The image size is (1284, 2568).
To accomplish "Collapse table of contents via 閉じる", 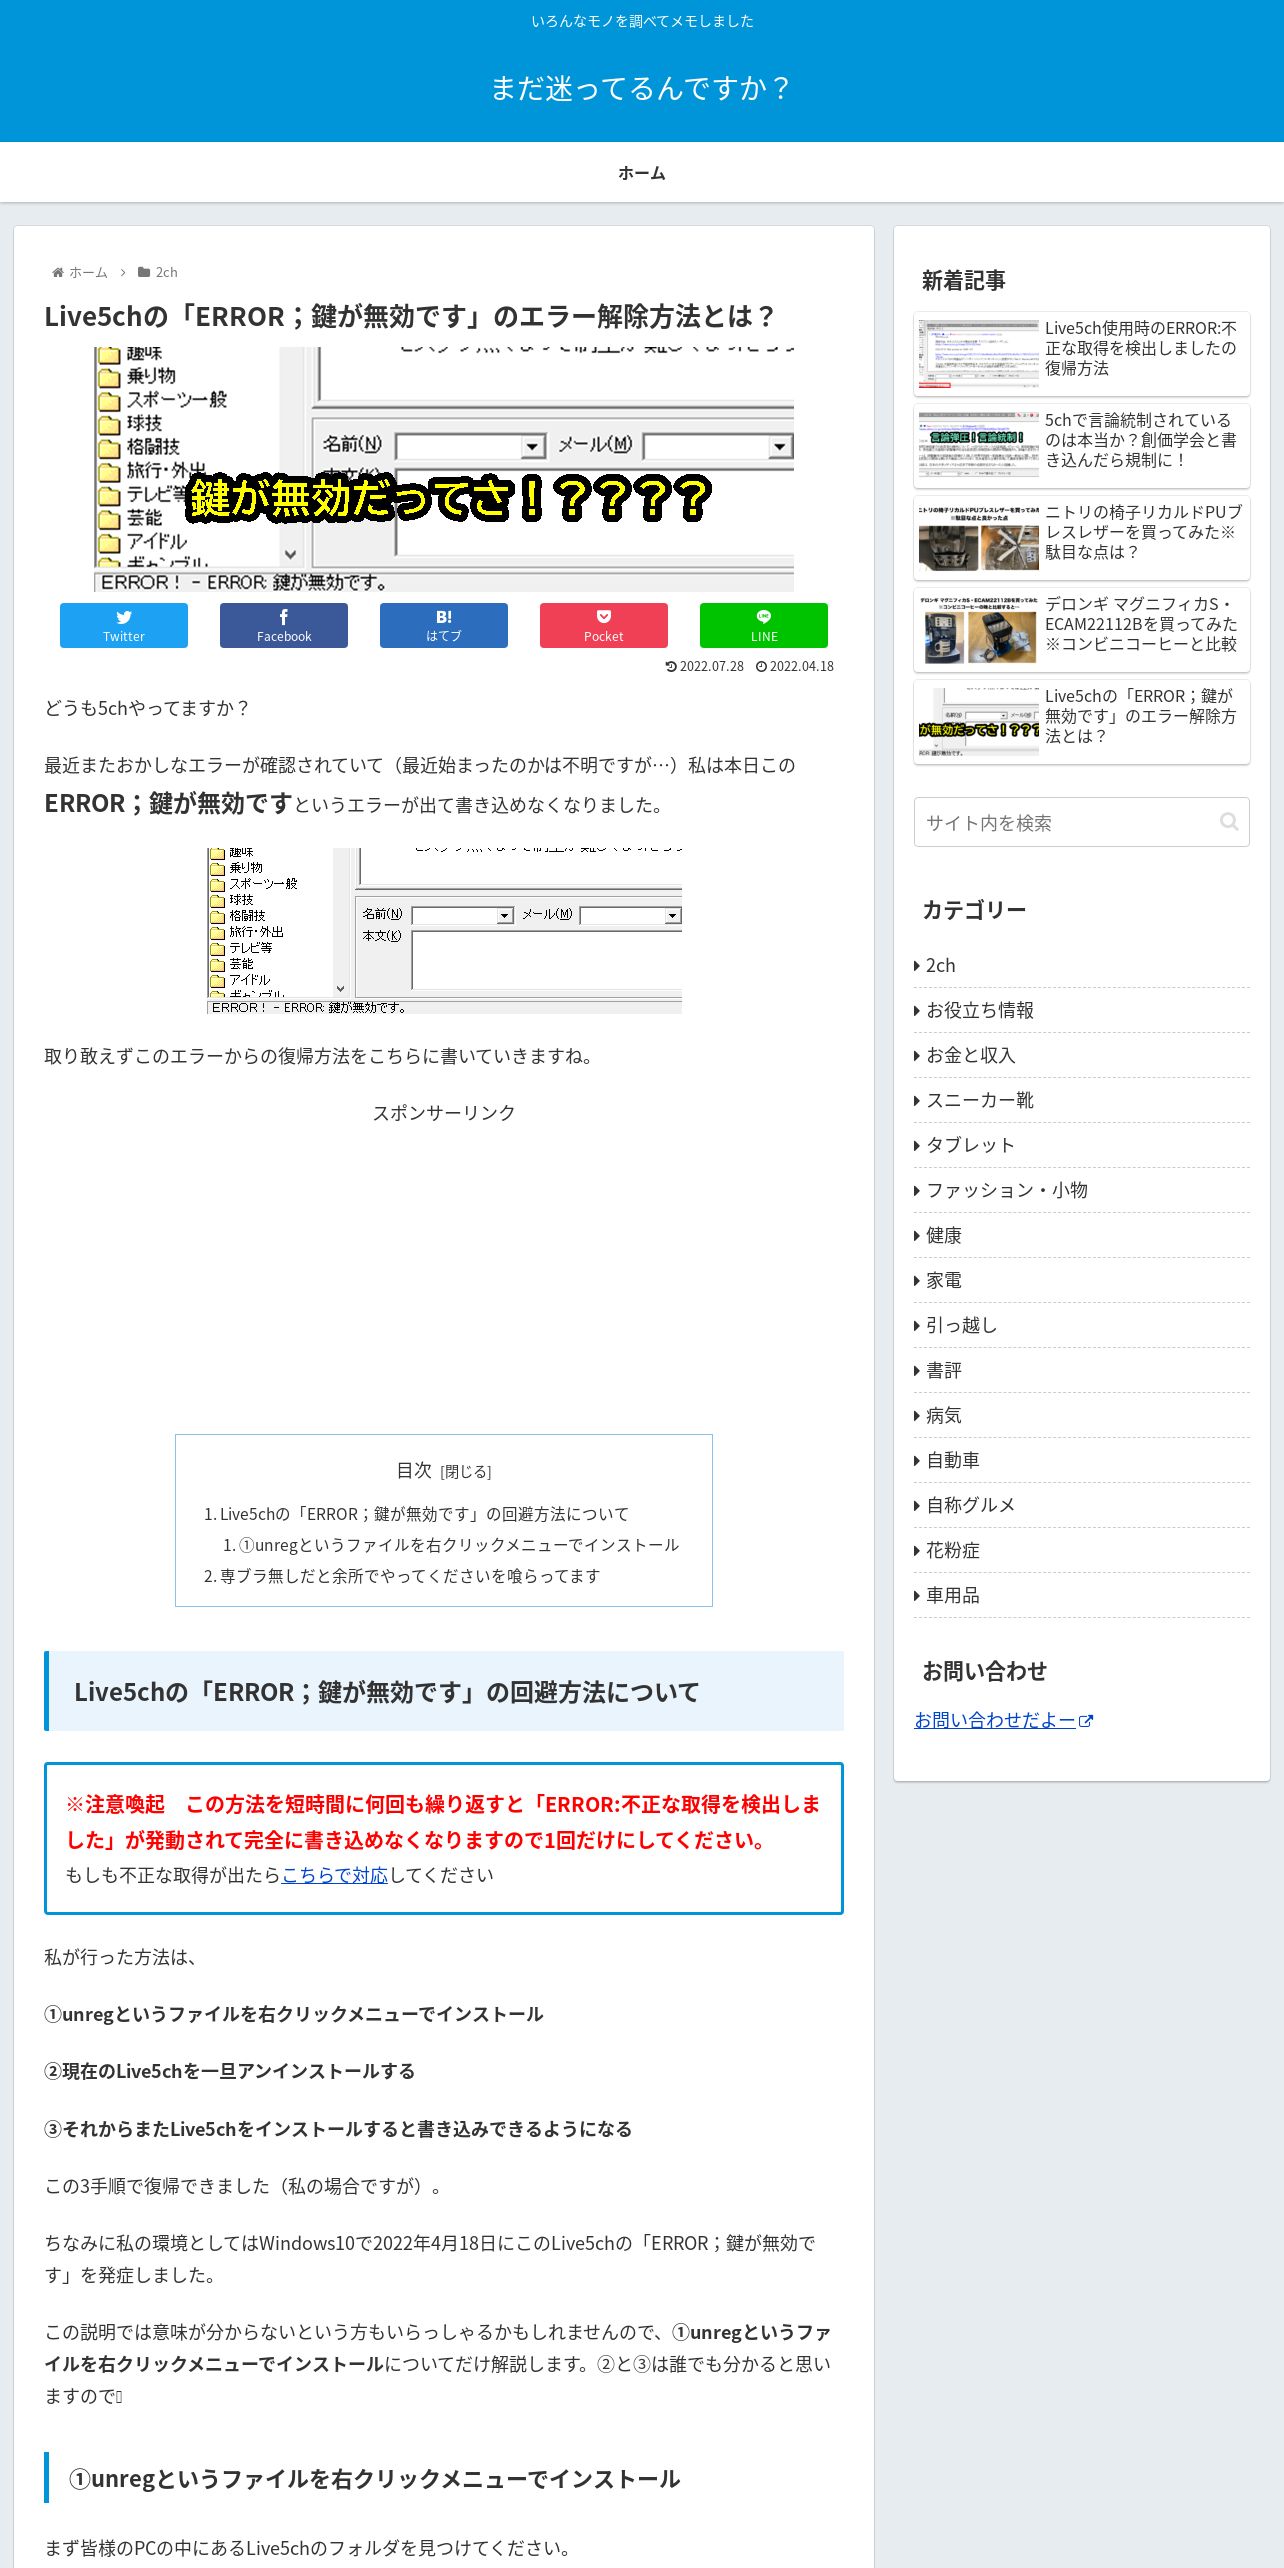I will [x=466, y=1471].
